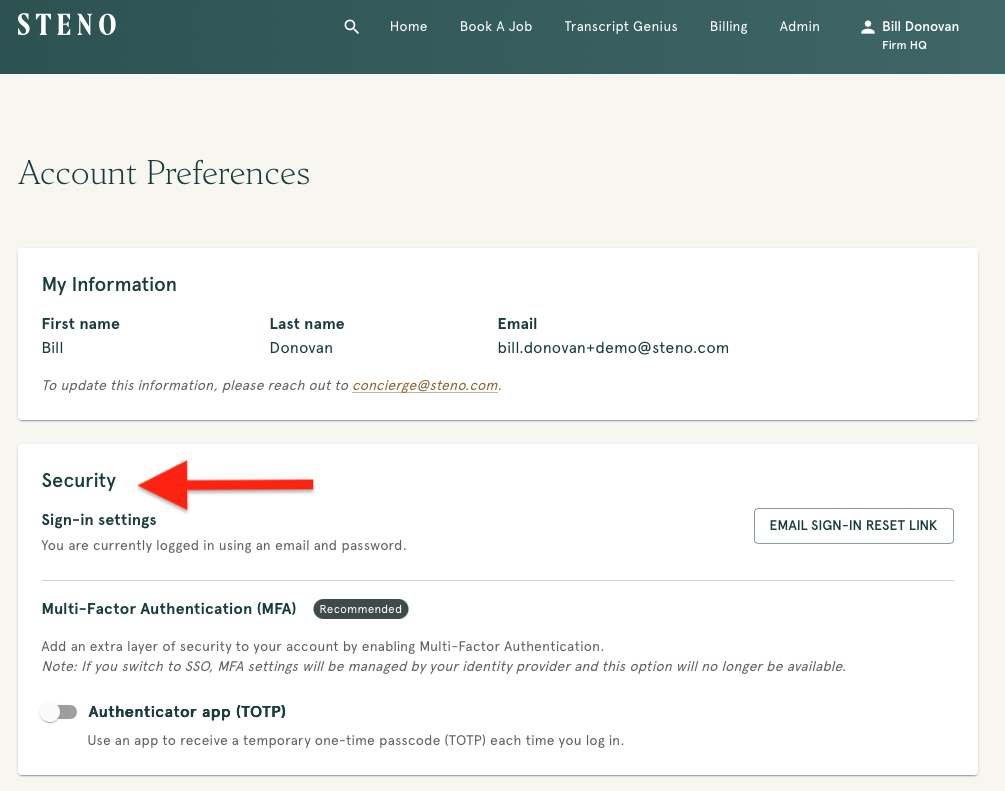Viewport: 1005px width, 791px height.
Task: Select the Account Preferences page heading
Action: (x=163, y=173)
